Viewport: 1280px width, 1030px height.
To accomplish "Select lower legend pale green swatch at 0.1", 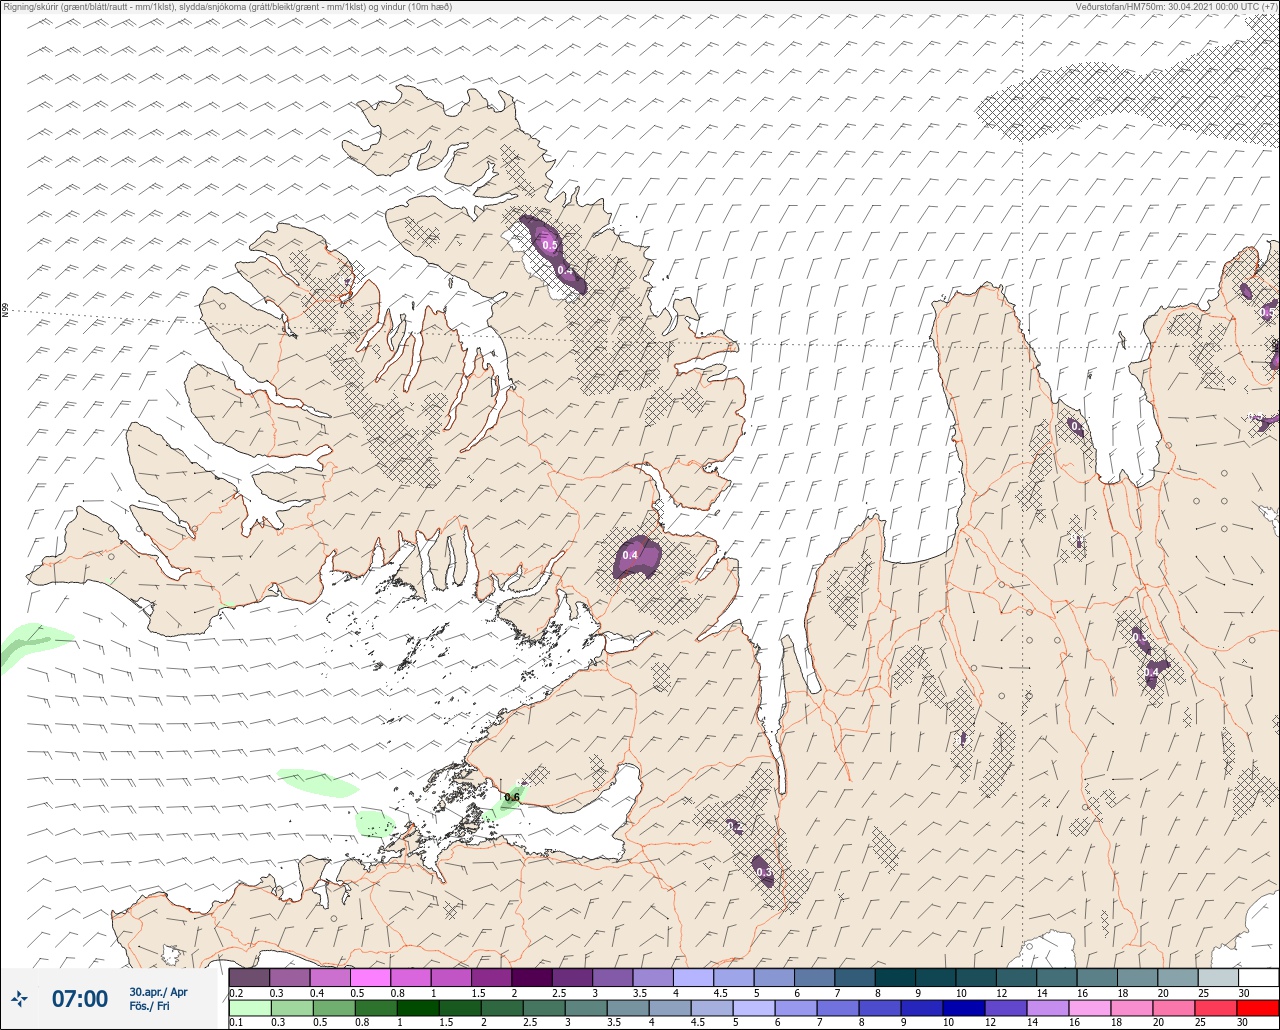I will [249, 1006].
